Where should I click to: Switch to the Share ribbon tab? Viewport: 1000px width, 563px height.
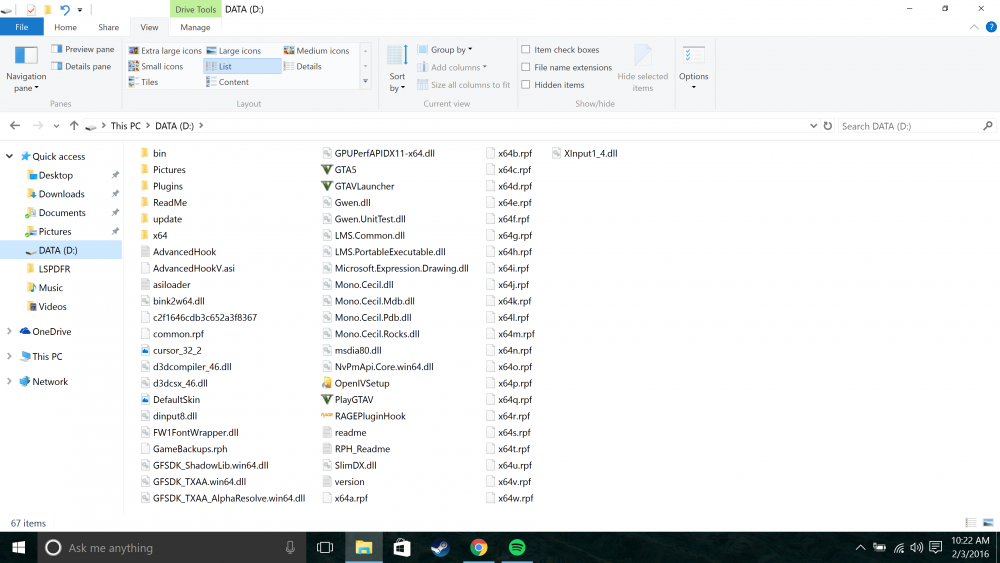coord(108,27)
